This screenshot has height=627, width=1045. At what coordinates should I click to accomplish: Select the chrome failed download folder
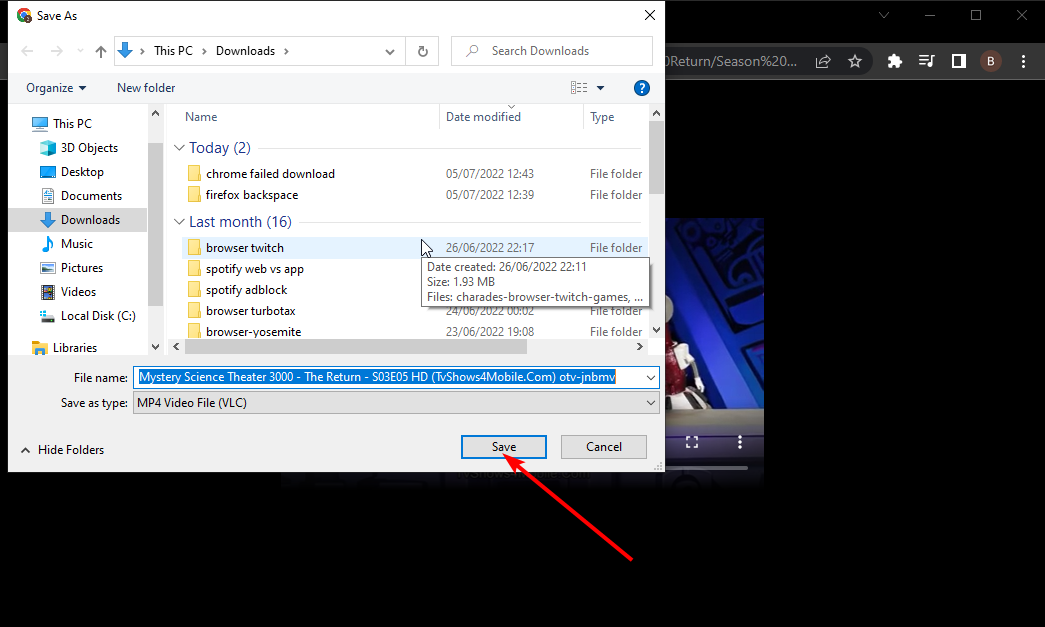270,174
